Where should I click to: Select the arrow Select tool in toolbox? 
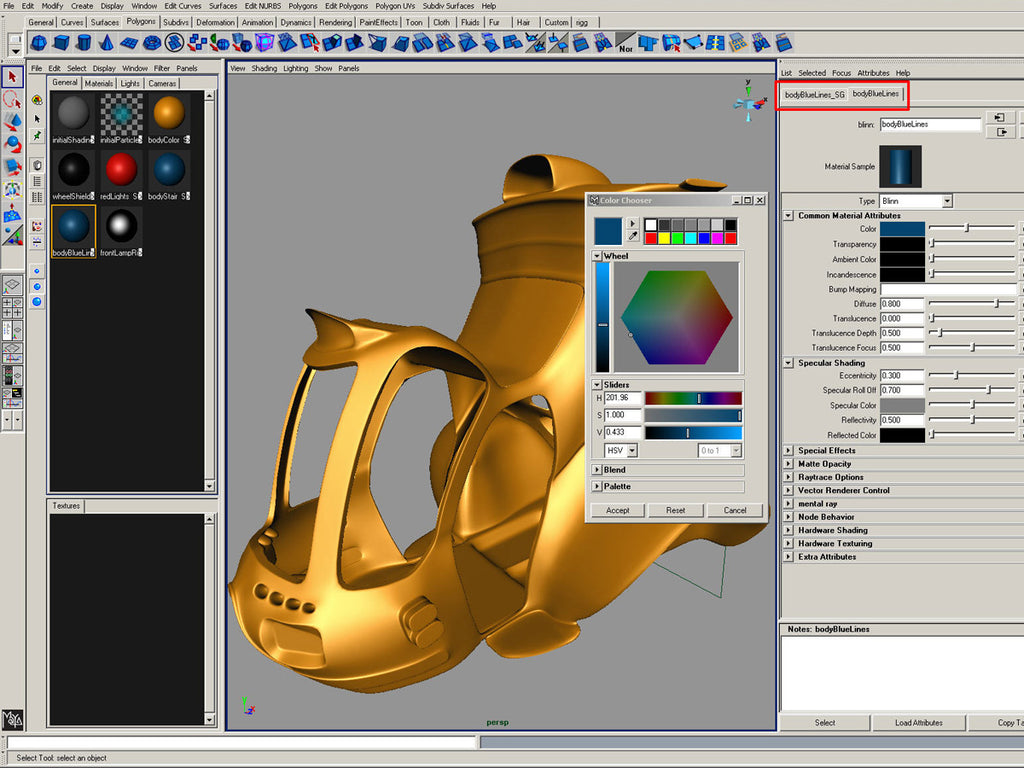[12, 77]
